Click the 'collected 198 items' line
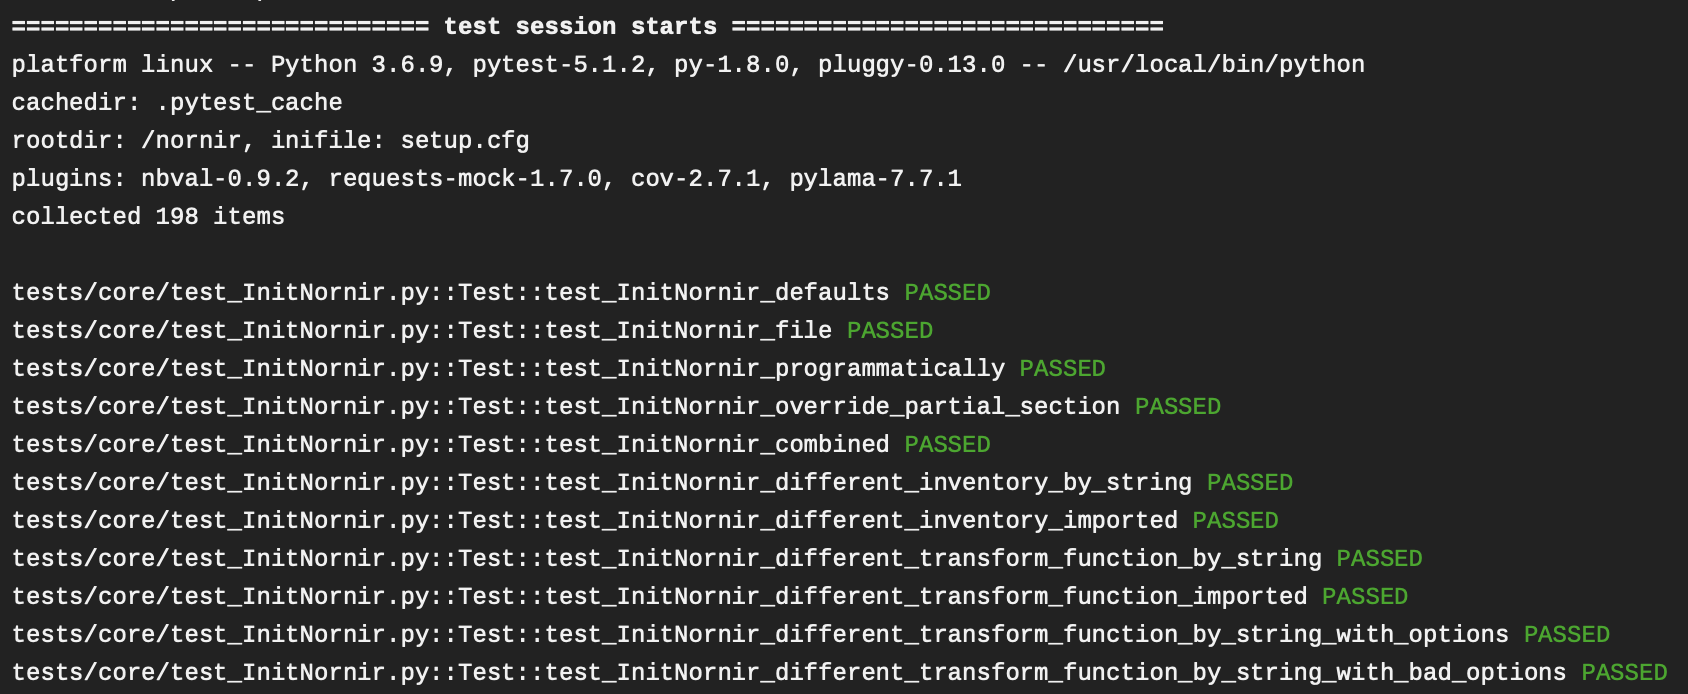 148,216
